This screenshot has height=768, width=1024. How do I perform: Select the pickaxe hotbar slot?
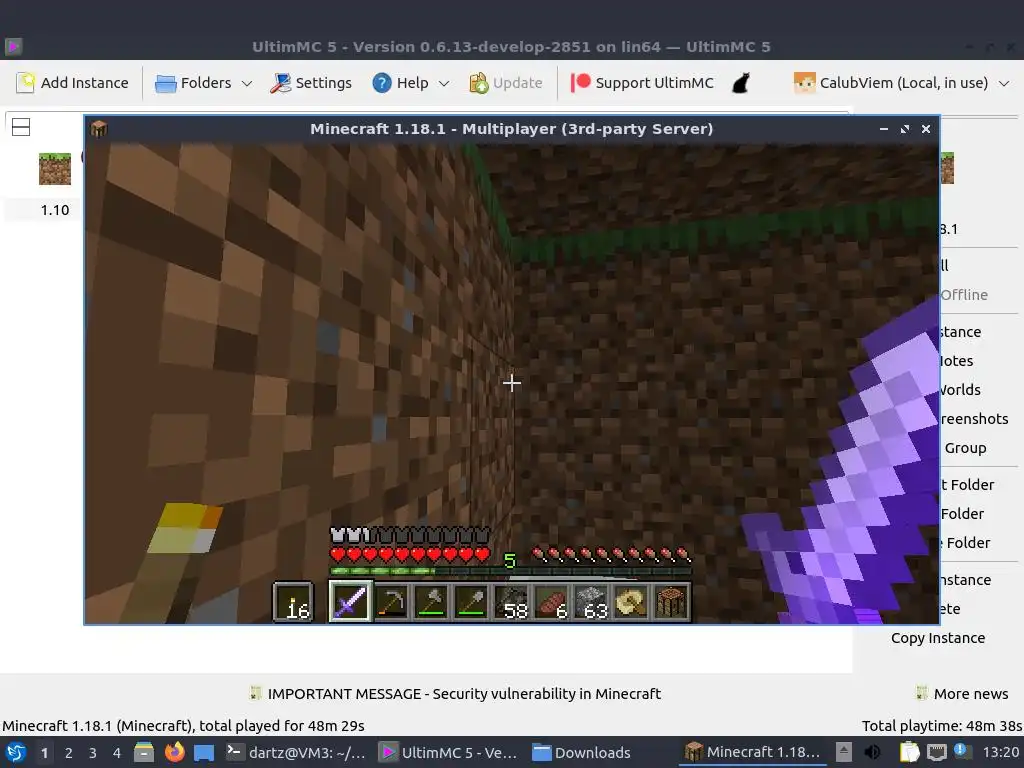coord(391,601)
